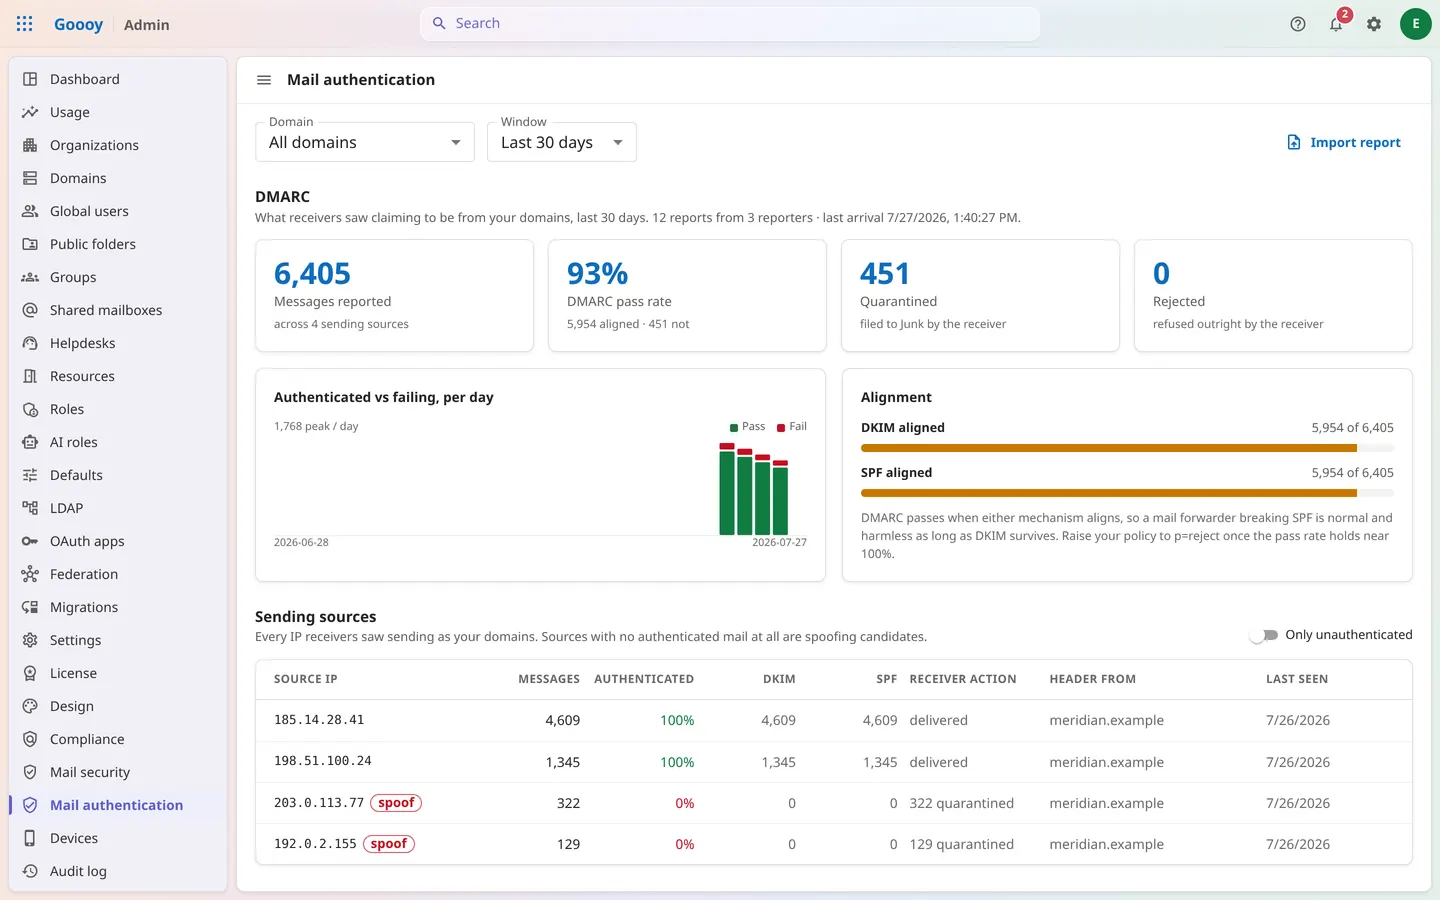Expand the Domain All domains dropdown
The height and width of the screenshot is (900, 1440).
365,142
